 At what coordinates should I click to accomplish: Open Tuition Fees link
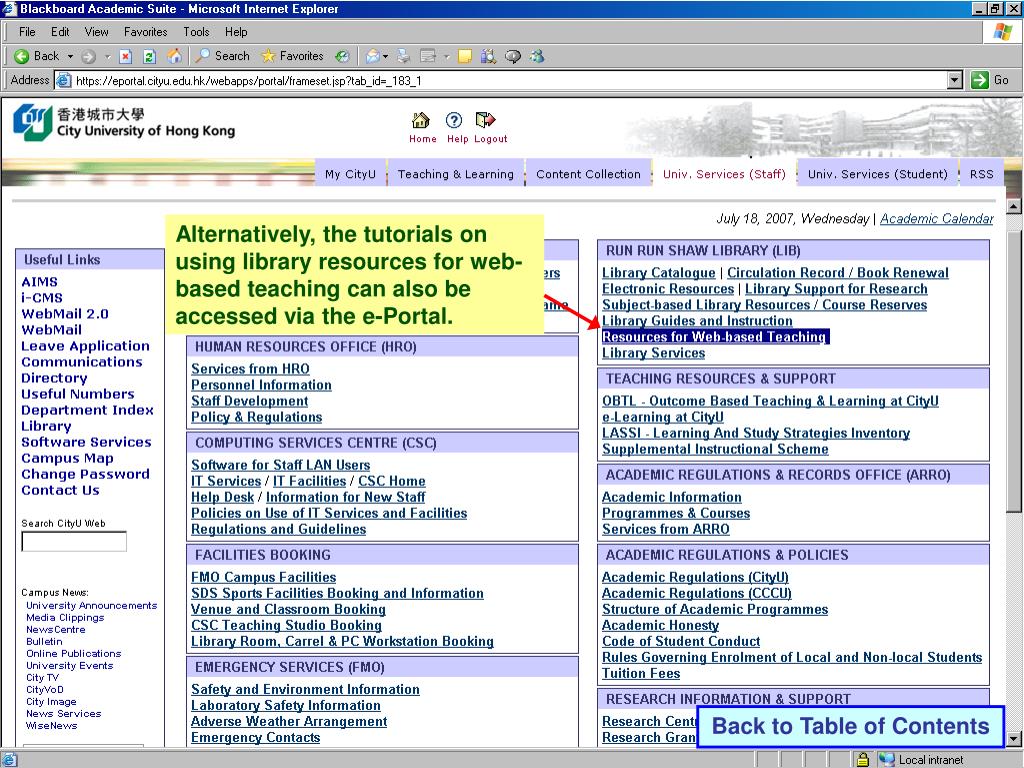(641, 674)
